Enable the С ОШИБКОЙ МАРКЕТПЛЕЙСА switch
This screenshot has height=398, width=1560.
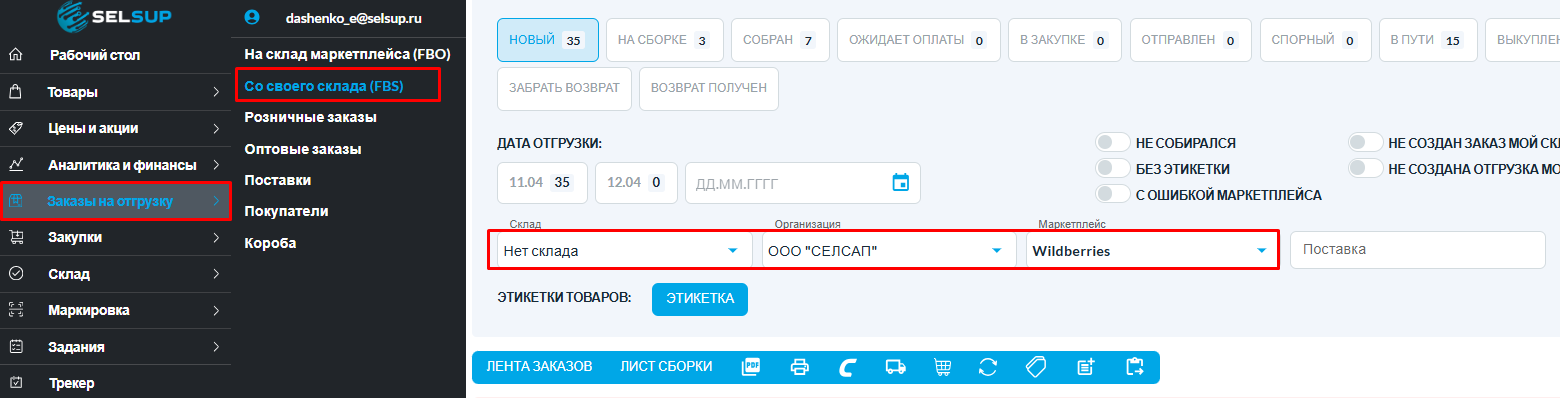point(1113,194)
